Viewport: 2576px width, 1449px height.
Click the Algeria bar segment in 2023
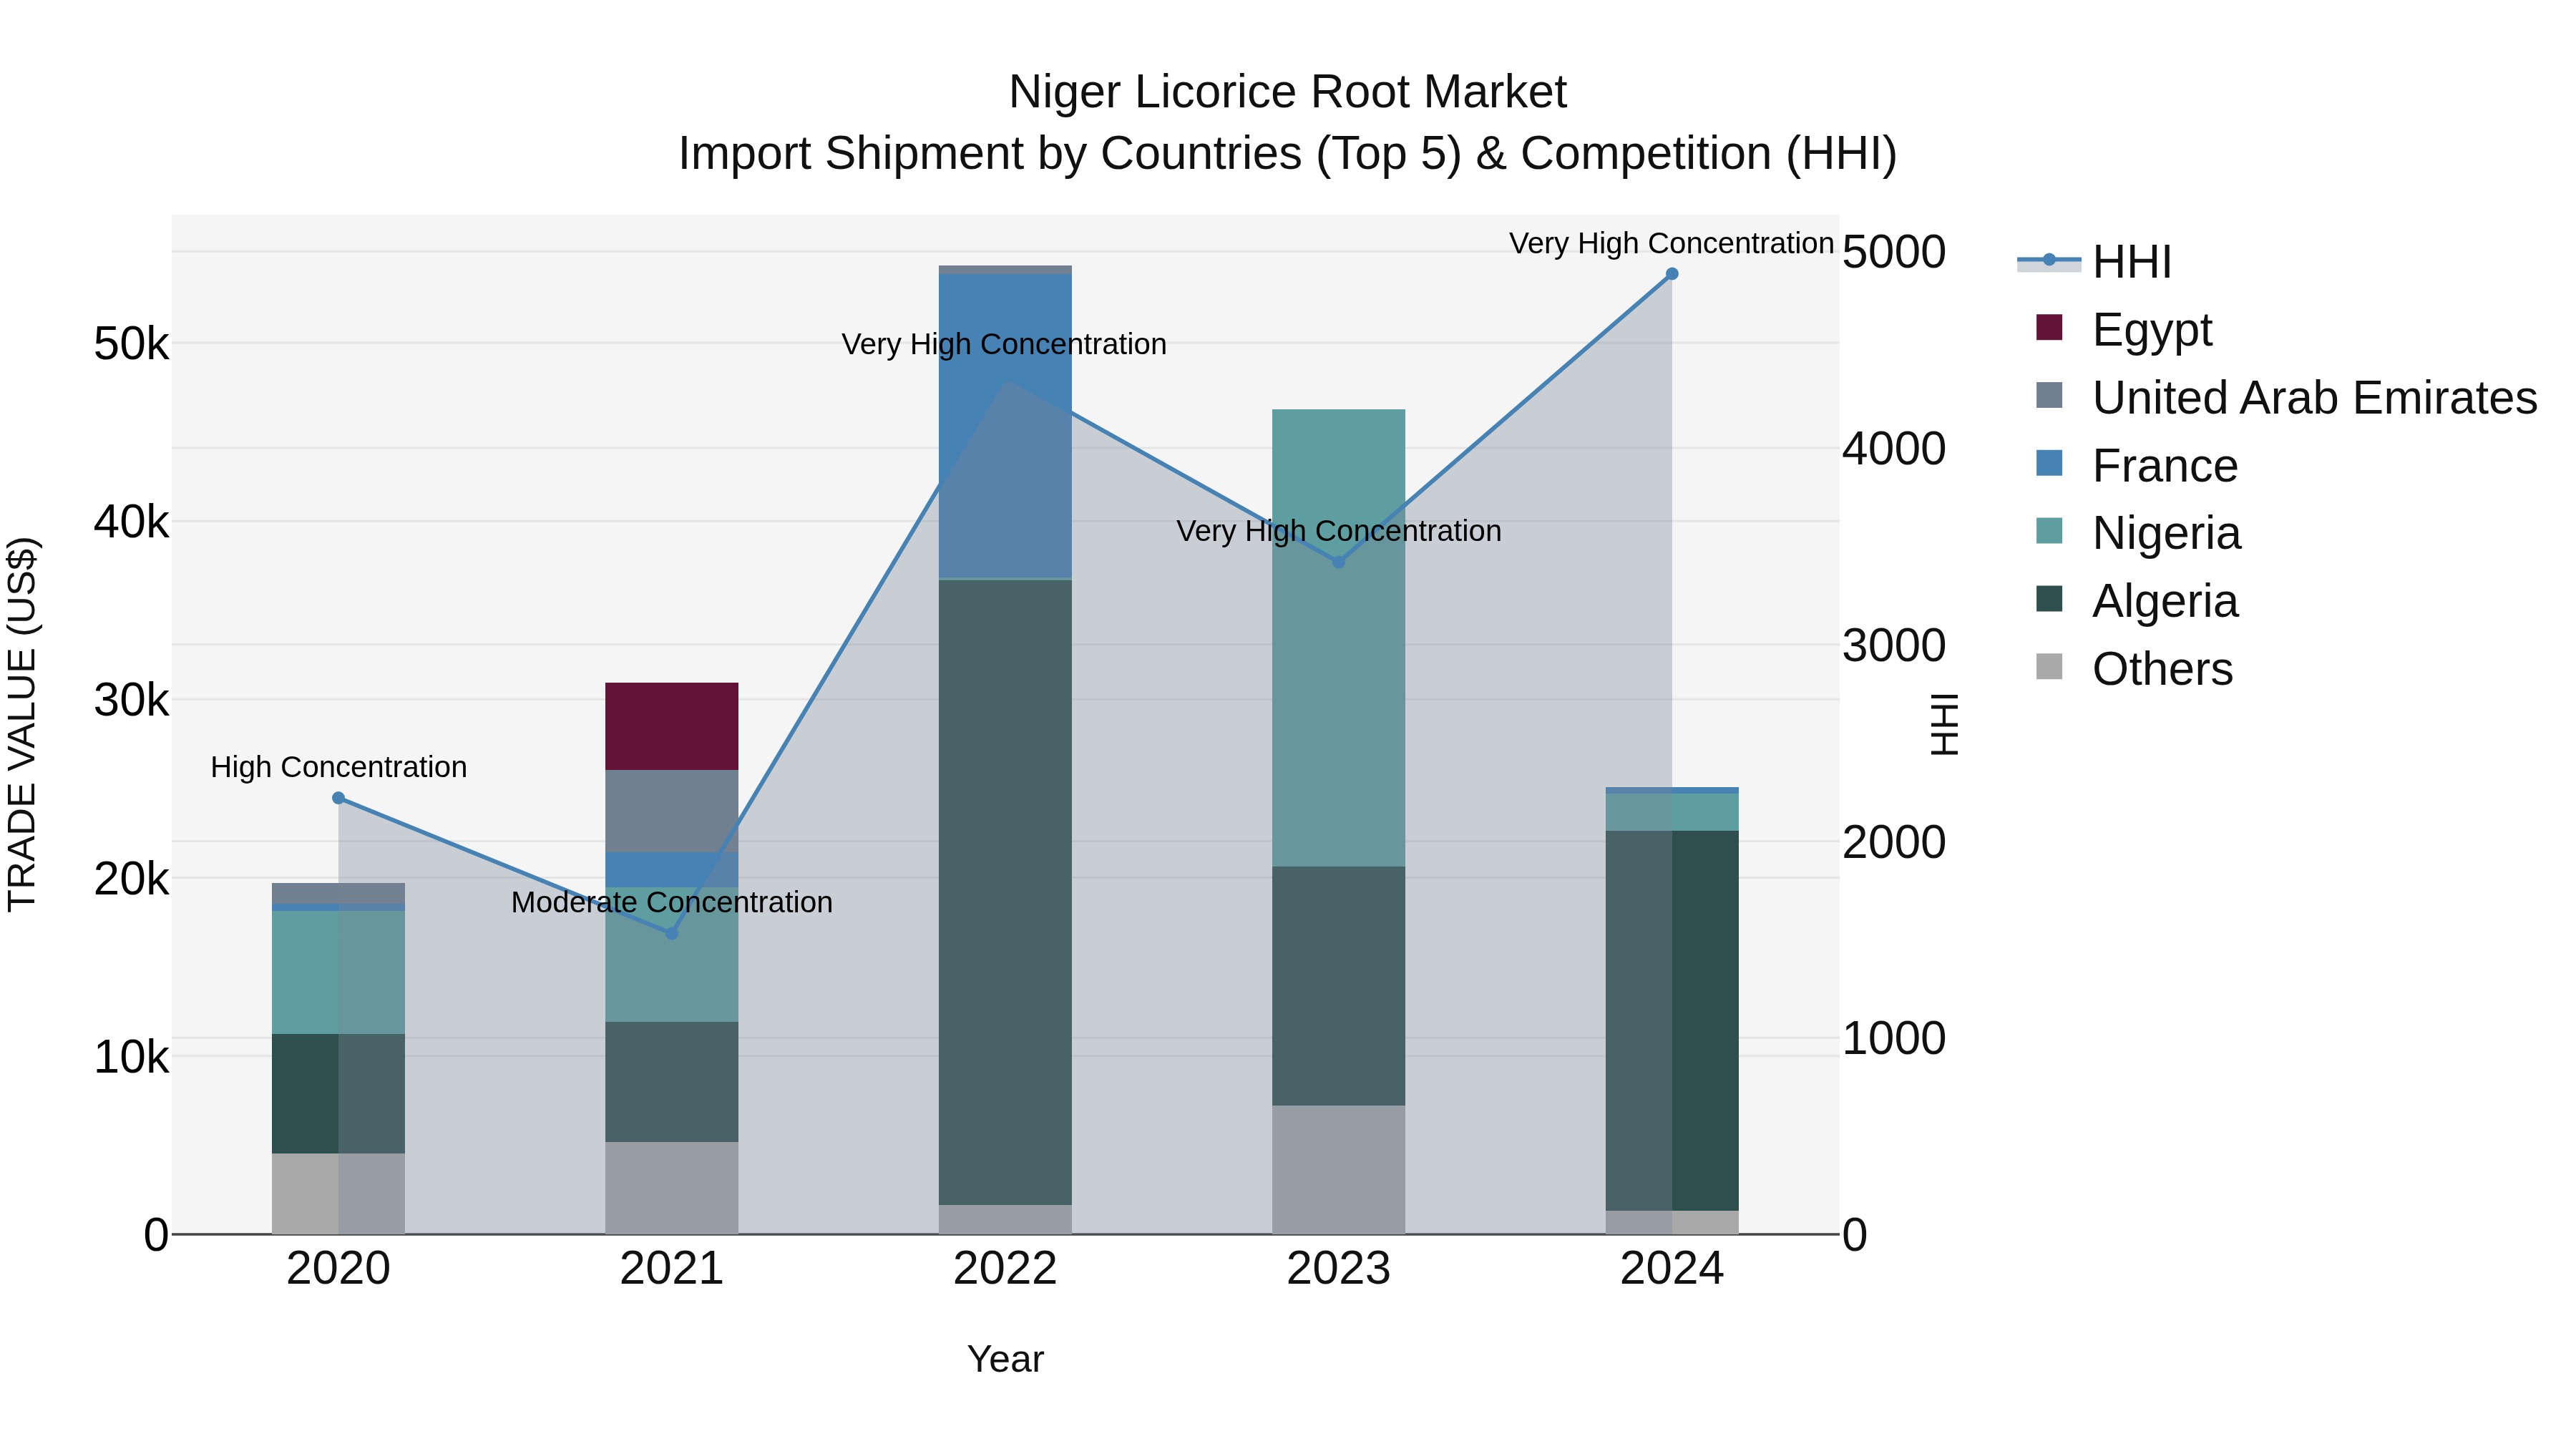pyautogui.click(x=1339, y=986)
